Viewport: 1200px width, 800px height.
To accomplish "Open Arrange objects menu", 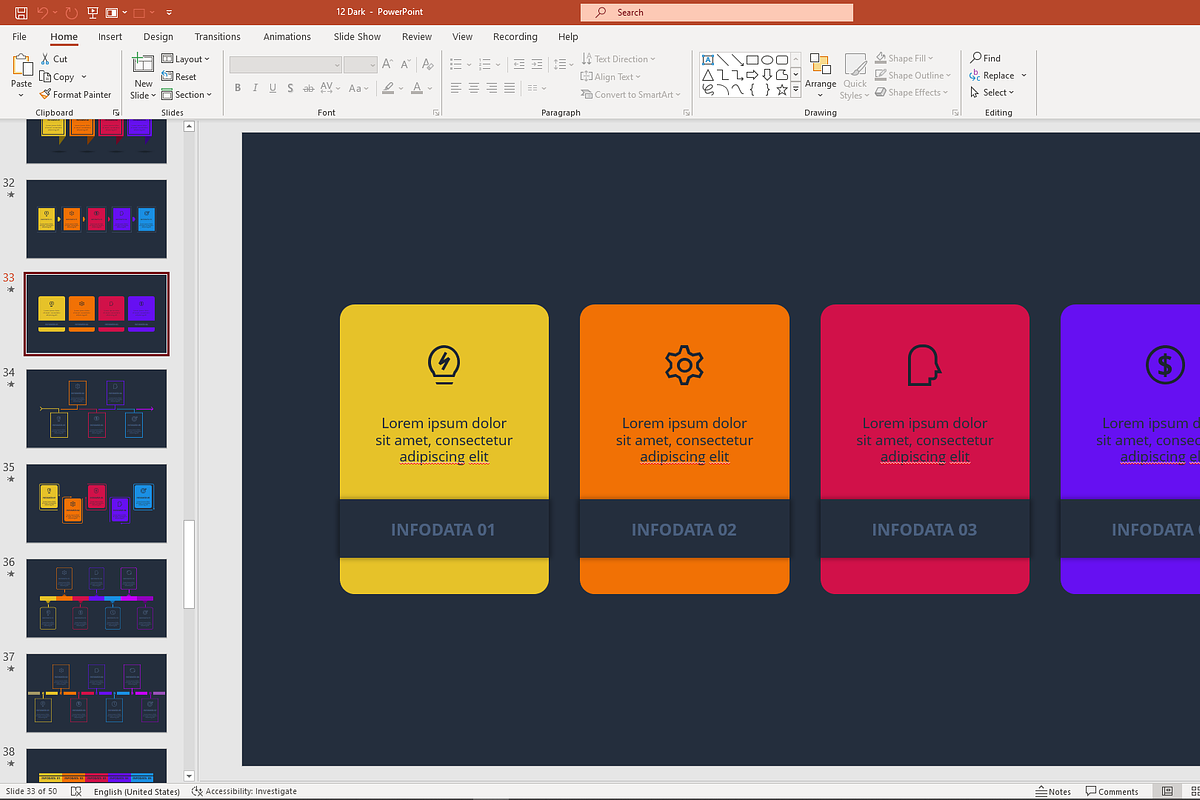I will 820,75.
